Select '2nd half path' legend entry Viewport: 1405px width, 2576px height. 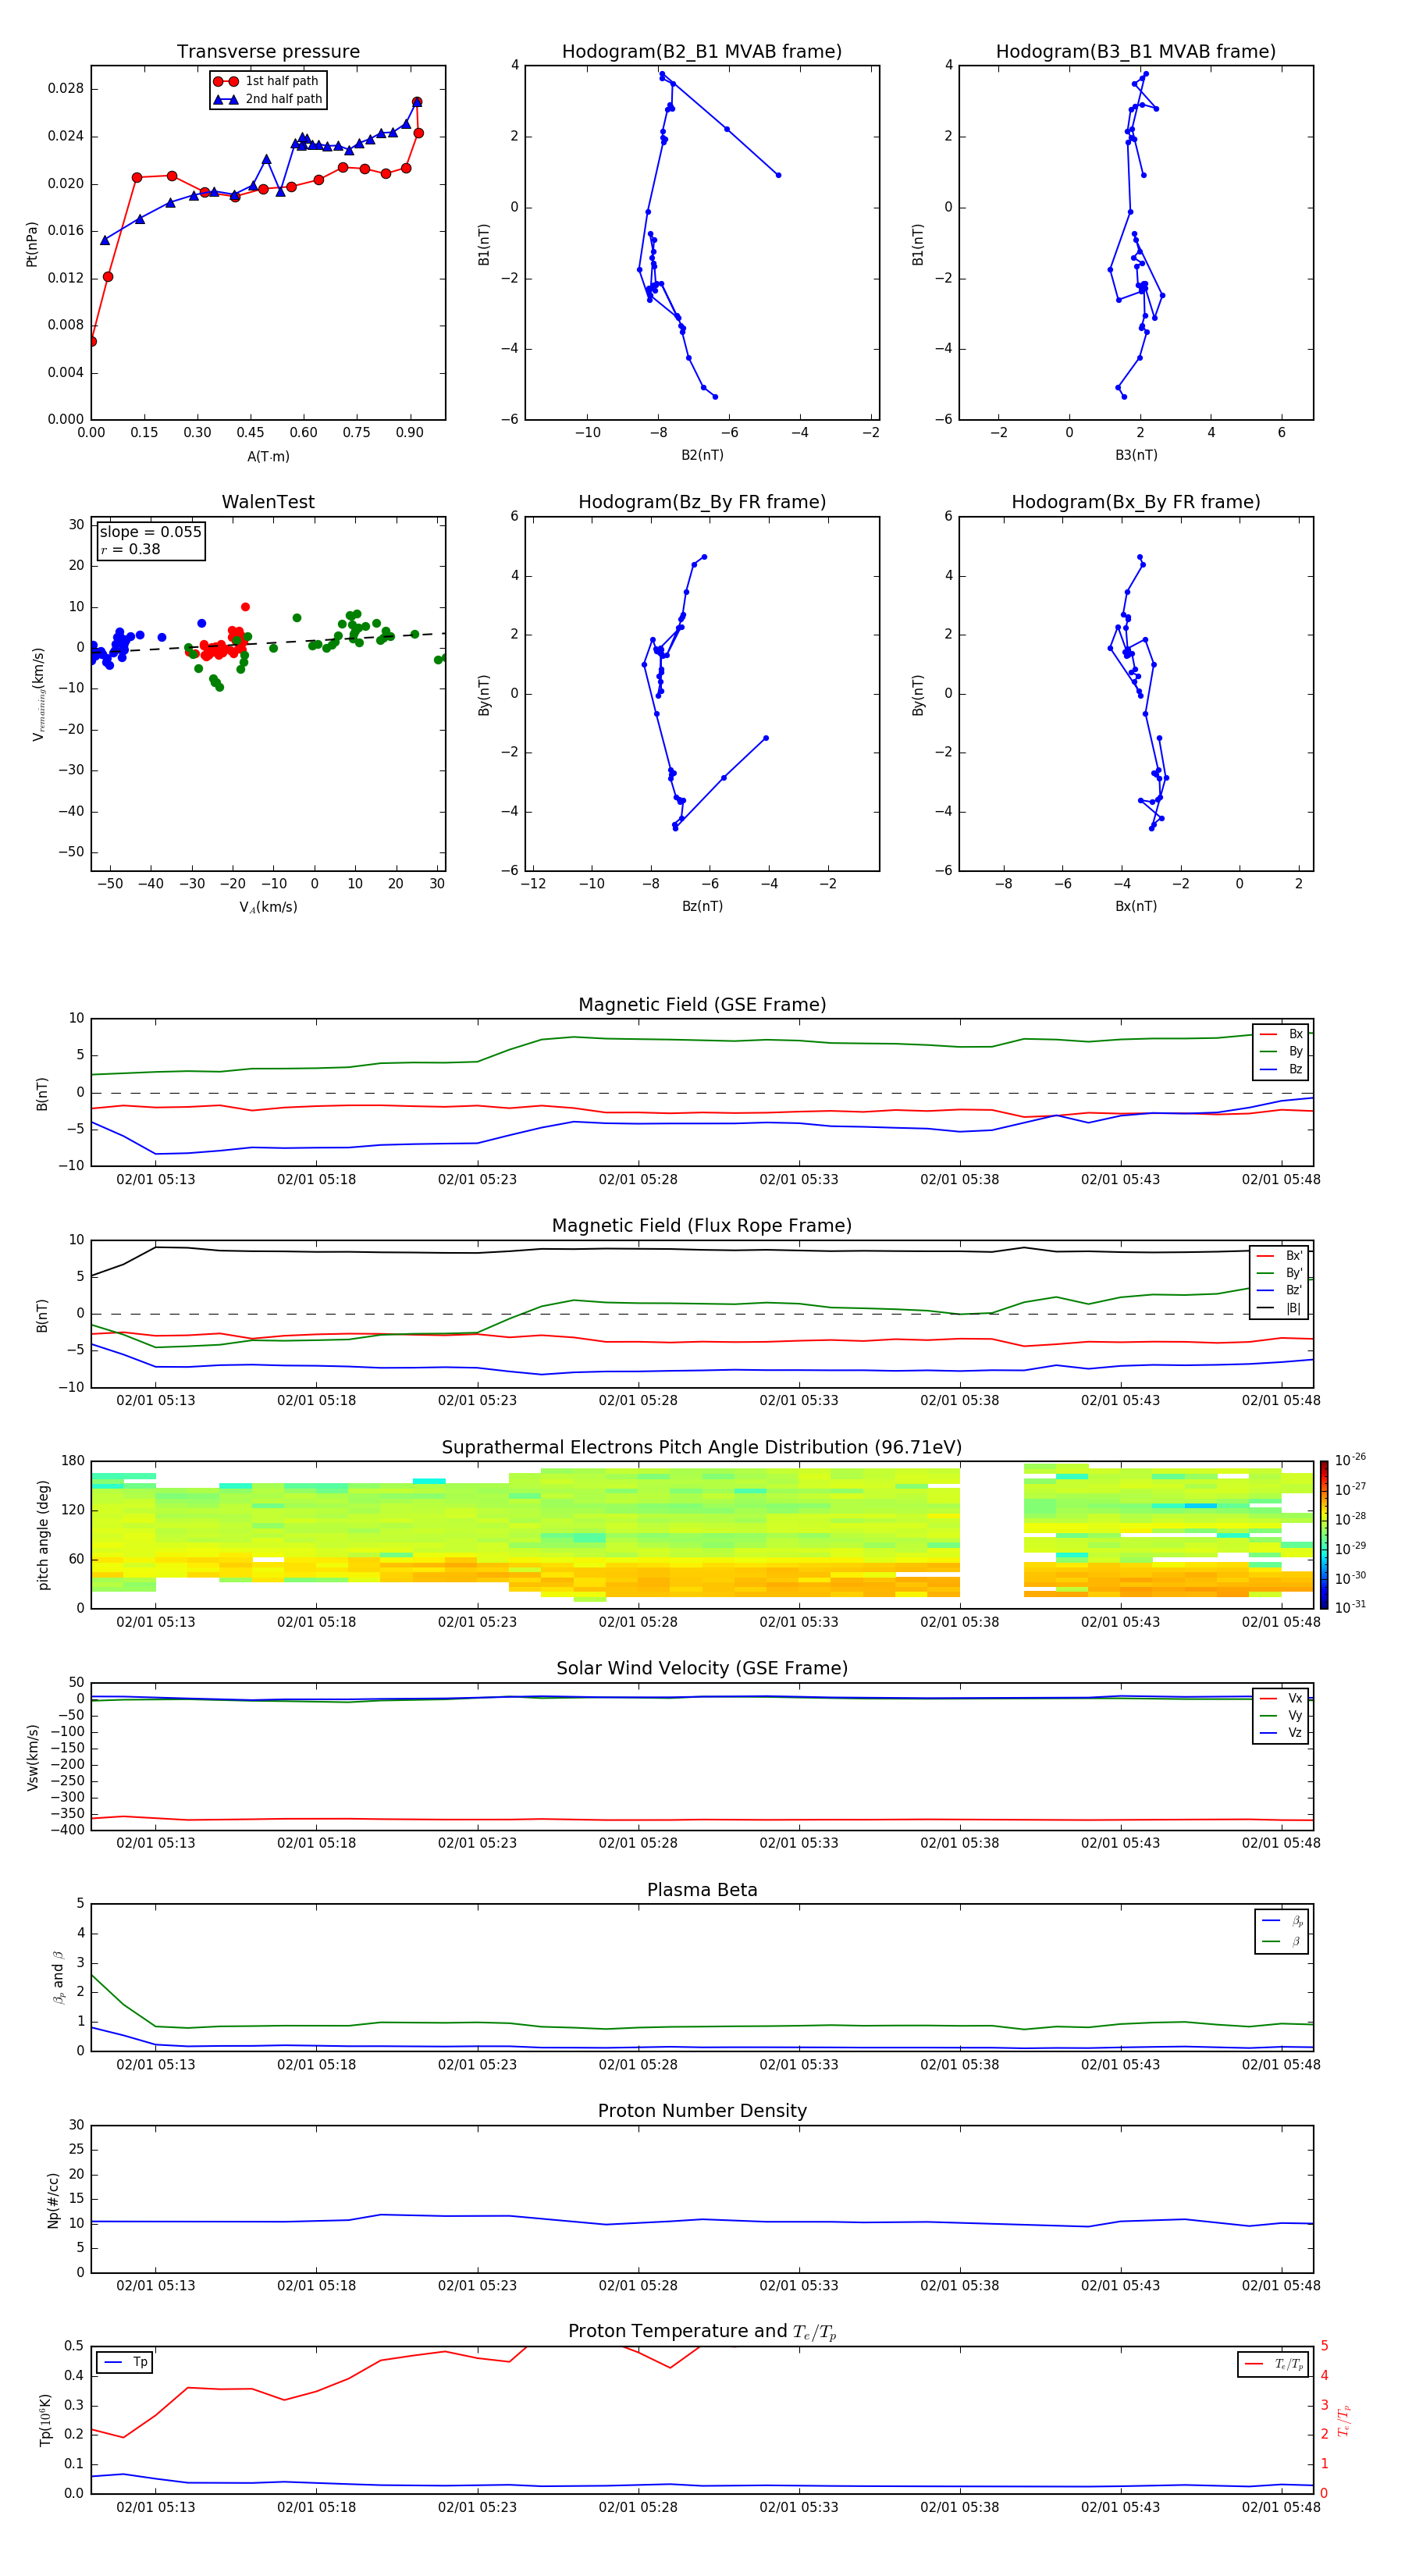pyautogui.click(x=268, y=99)
